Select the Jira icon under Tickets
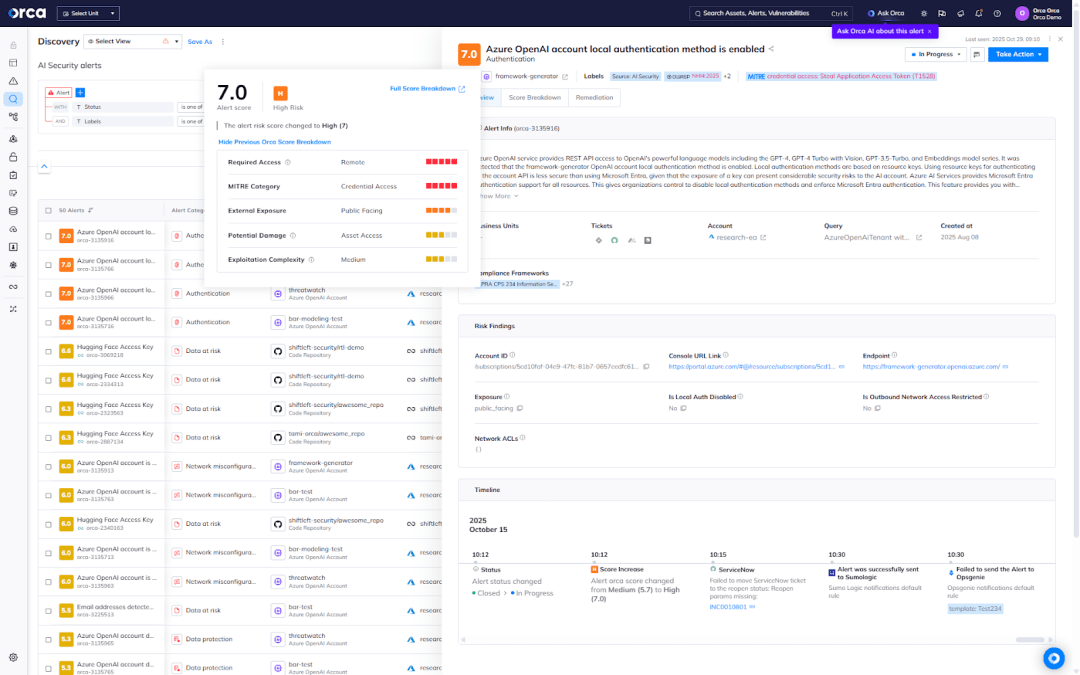 599,240
